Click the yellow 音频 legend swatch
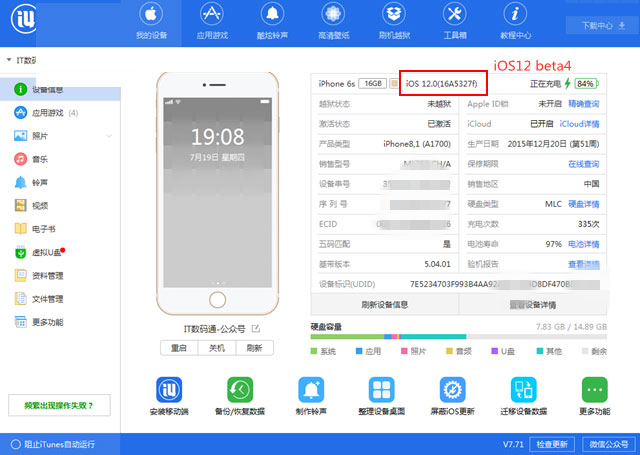This screenshot has height=455, width=640. [x=449, y=351]
